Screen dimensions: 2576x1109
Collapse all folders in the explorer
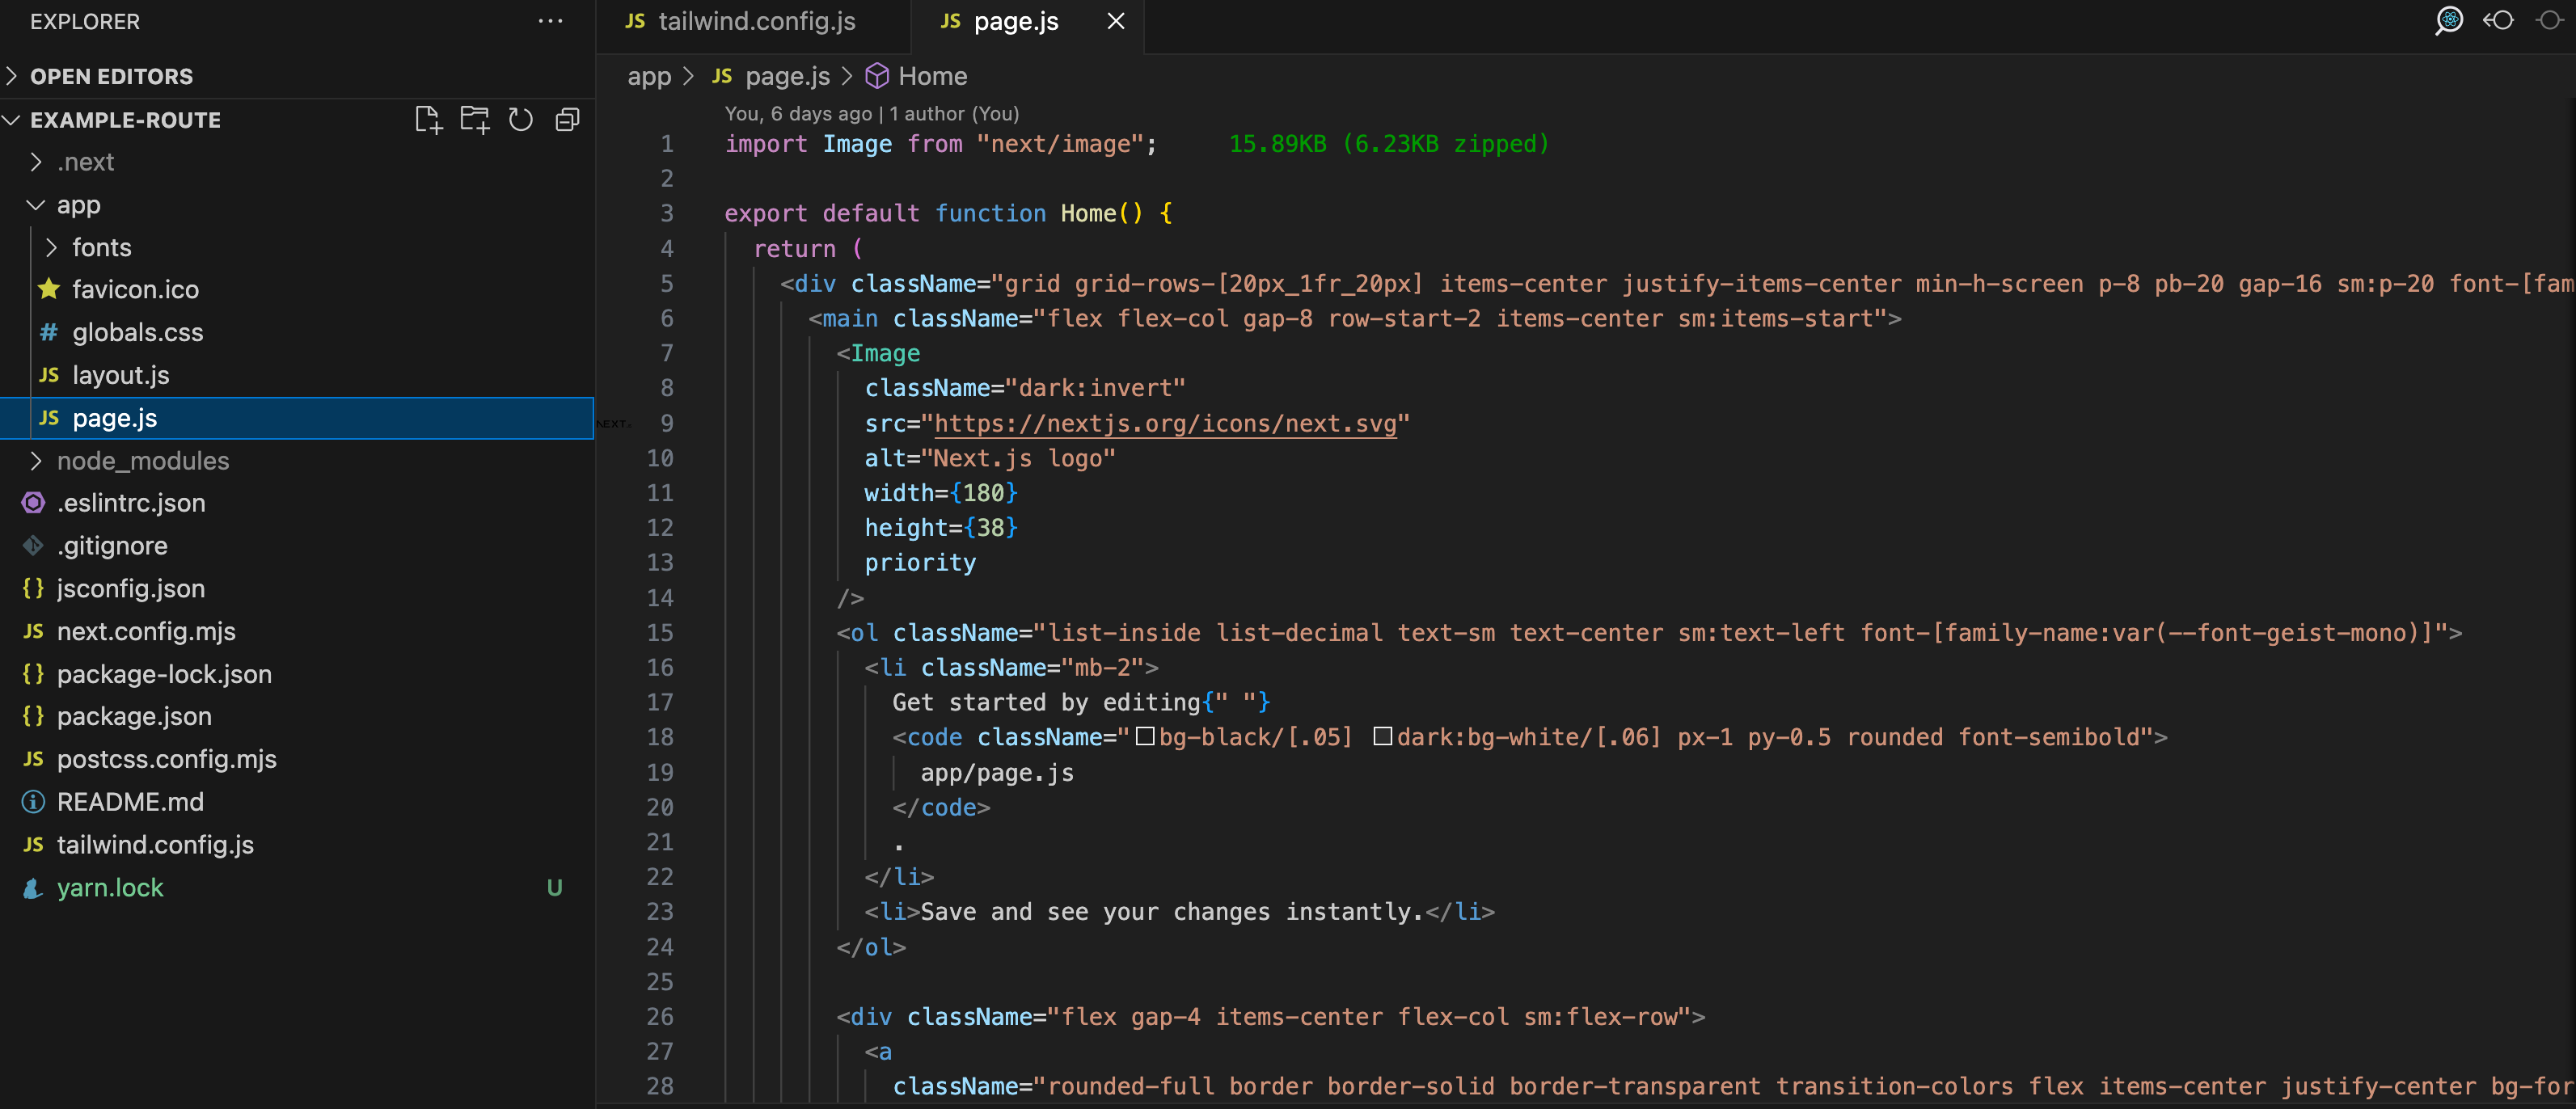pyautogui.click(x=567, y=120)
